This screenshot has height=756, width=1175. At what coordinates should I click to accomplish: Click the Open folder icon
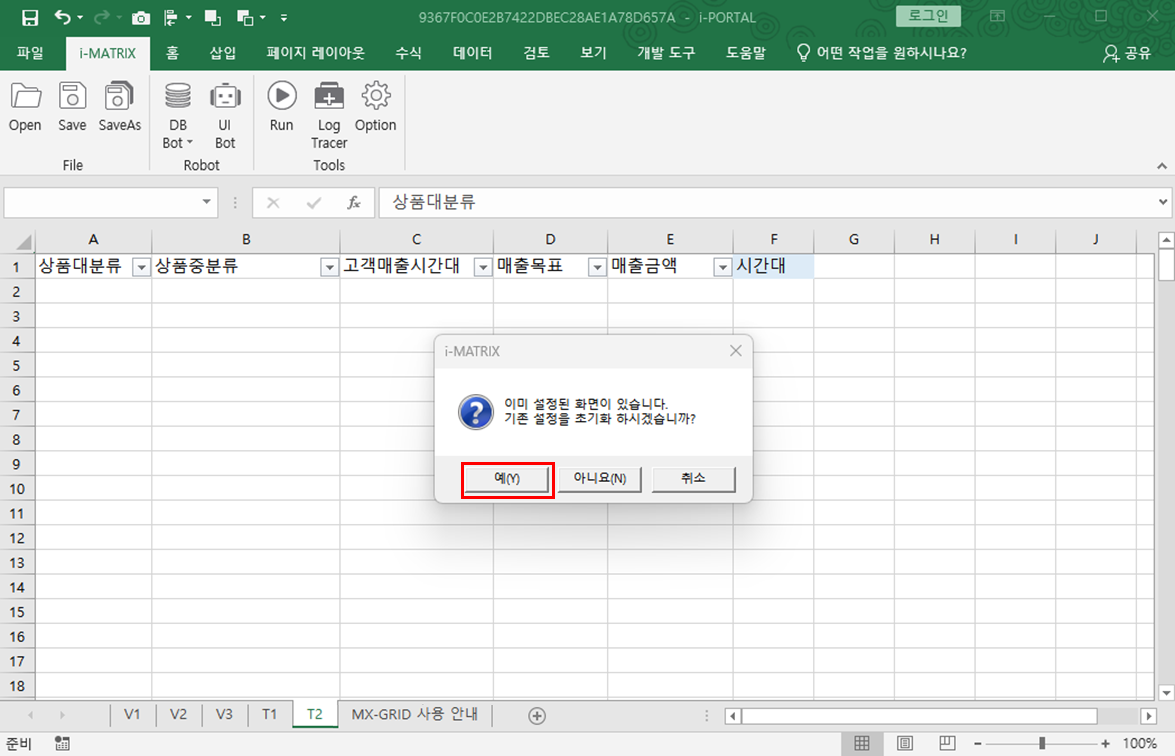pyautogui.click(x=25, y=97)
